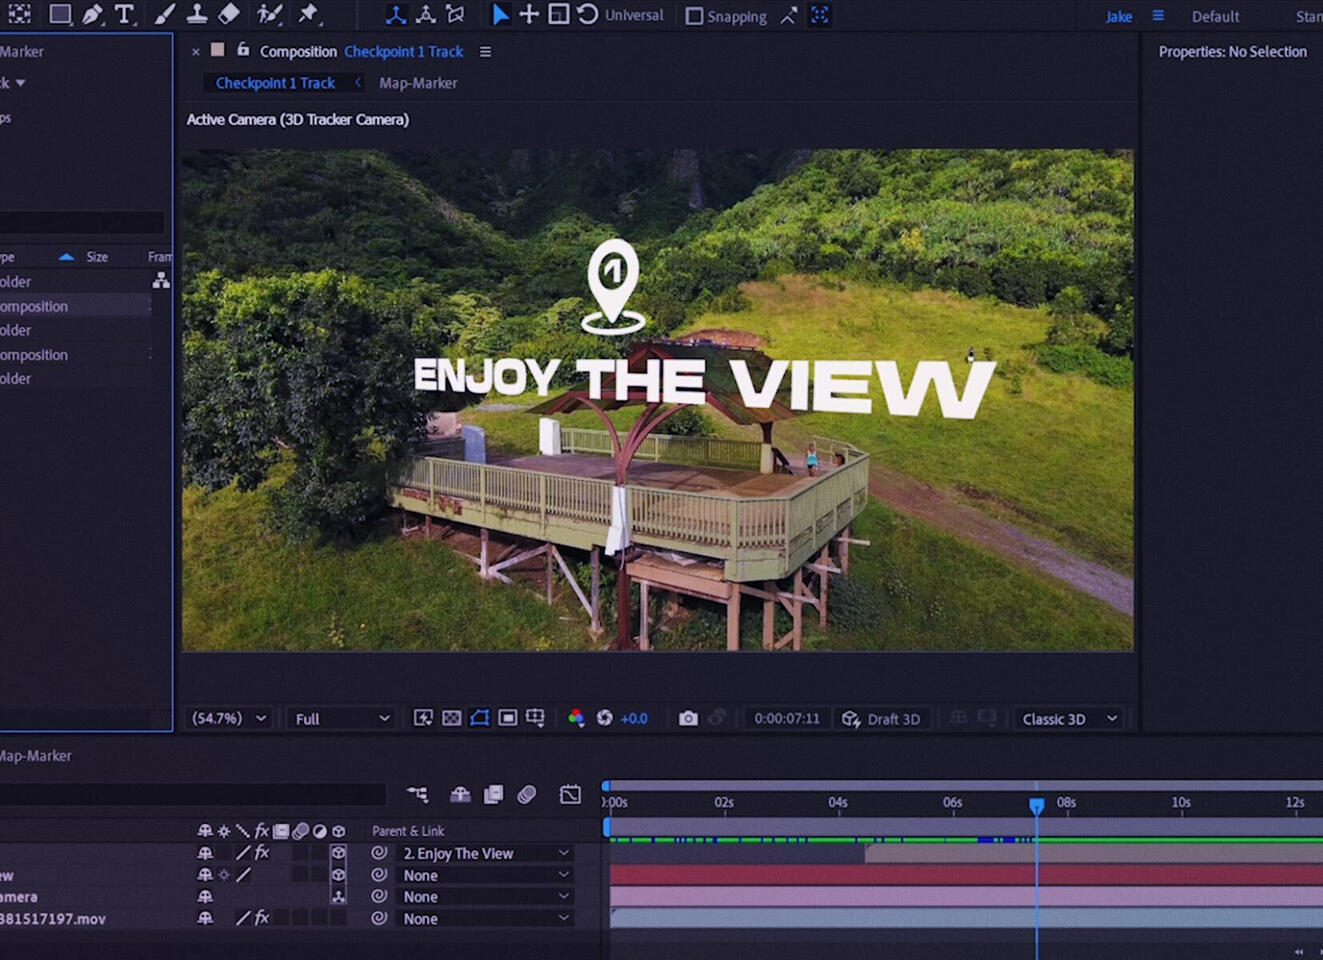
Task: Click the Reset Exposure icon
Action: click(x=604, y=718)
